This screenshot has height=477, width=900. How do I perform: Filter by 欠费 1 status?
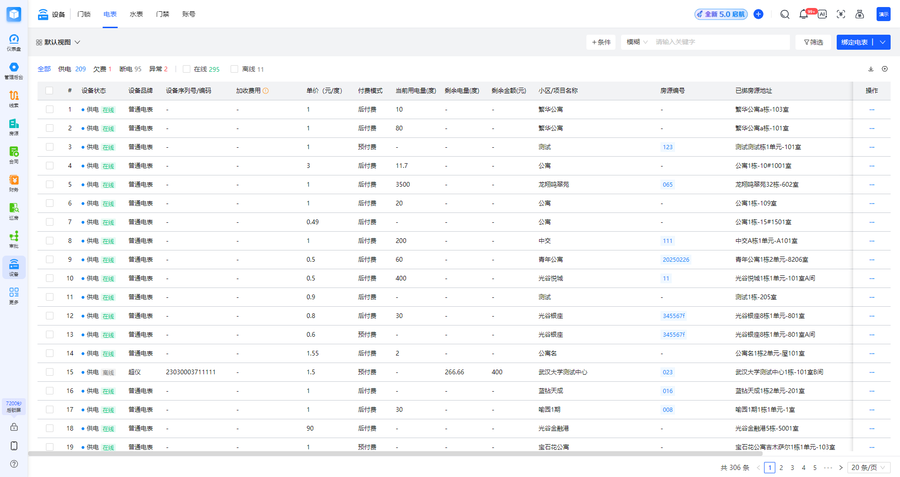(102, 69)
